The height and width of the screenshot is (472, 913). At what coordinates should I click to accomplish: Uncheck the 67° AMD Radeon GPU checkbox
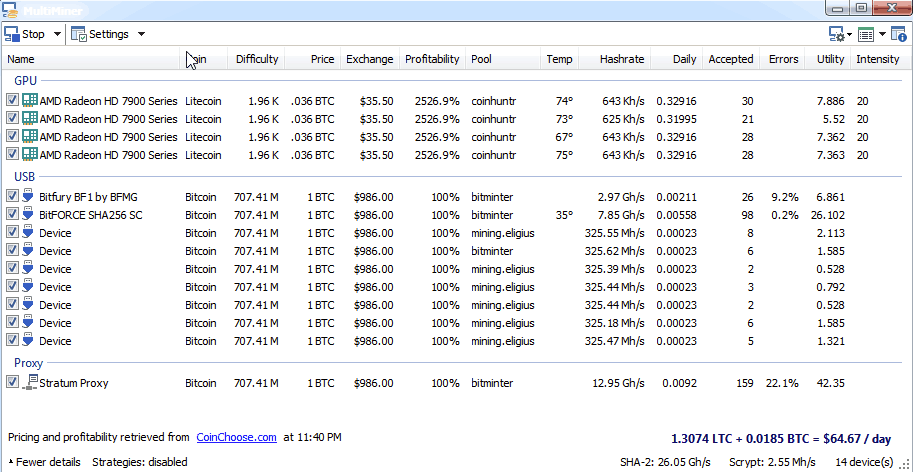[x=12, y=137]
